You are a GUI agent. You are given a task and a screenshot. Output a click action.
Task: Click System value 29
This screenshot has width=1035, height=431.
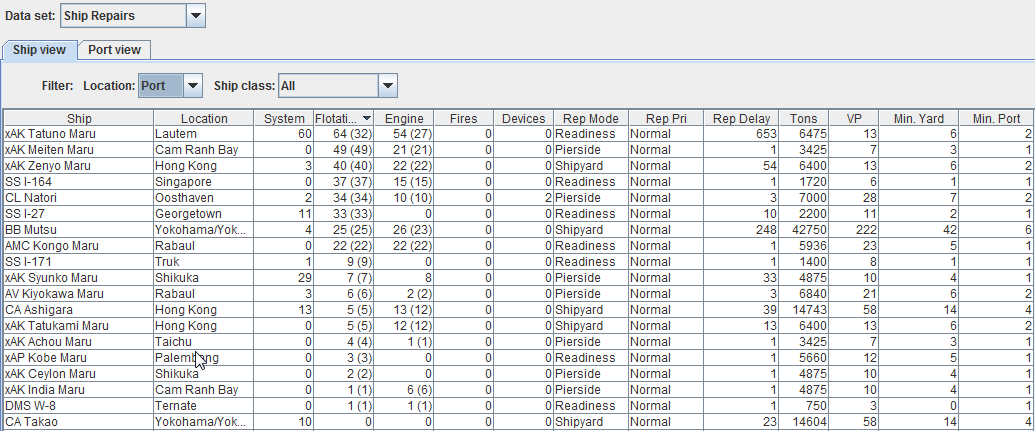coord(304,278)
